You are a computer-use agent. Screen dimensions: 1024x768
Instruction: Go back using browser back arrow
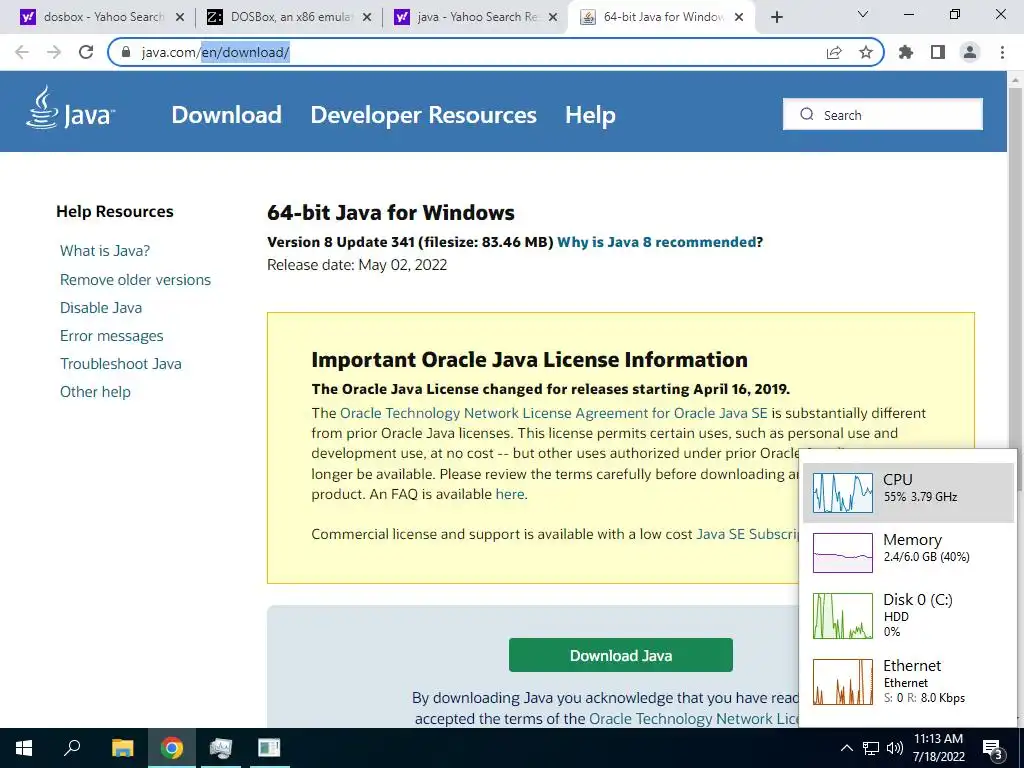point(22,52)
